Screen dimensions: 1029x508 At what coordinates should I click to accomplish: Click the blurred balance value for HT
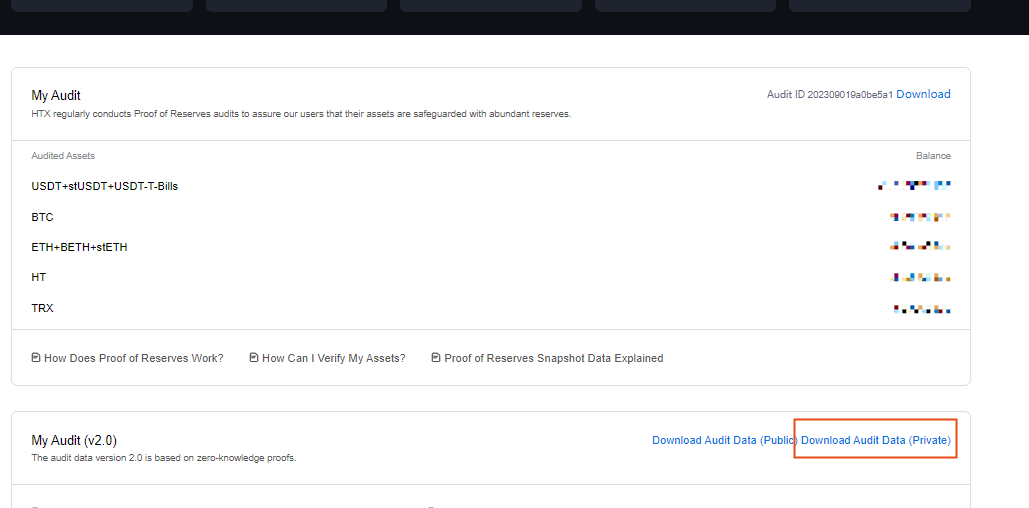920,278
